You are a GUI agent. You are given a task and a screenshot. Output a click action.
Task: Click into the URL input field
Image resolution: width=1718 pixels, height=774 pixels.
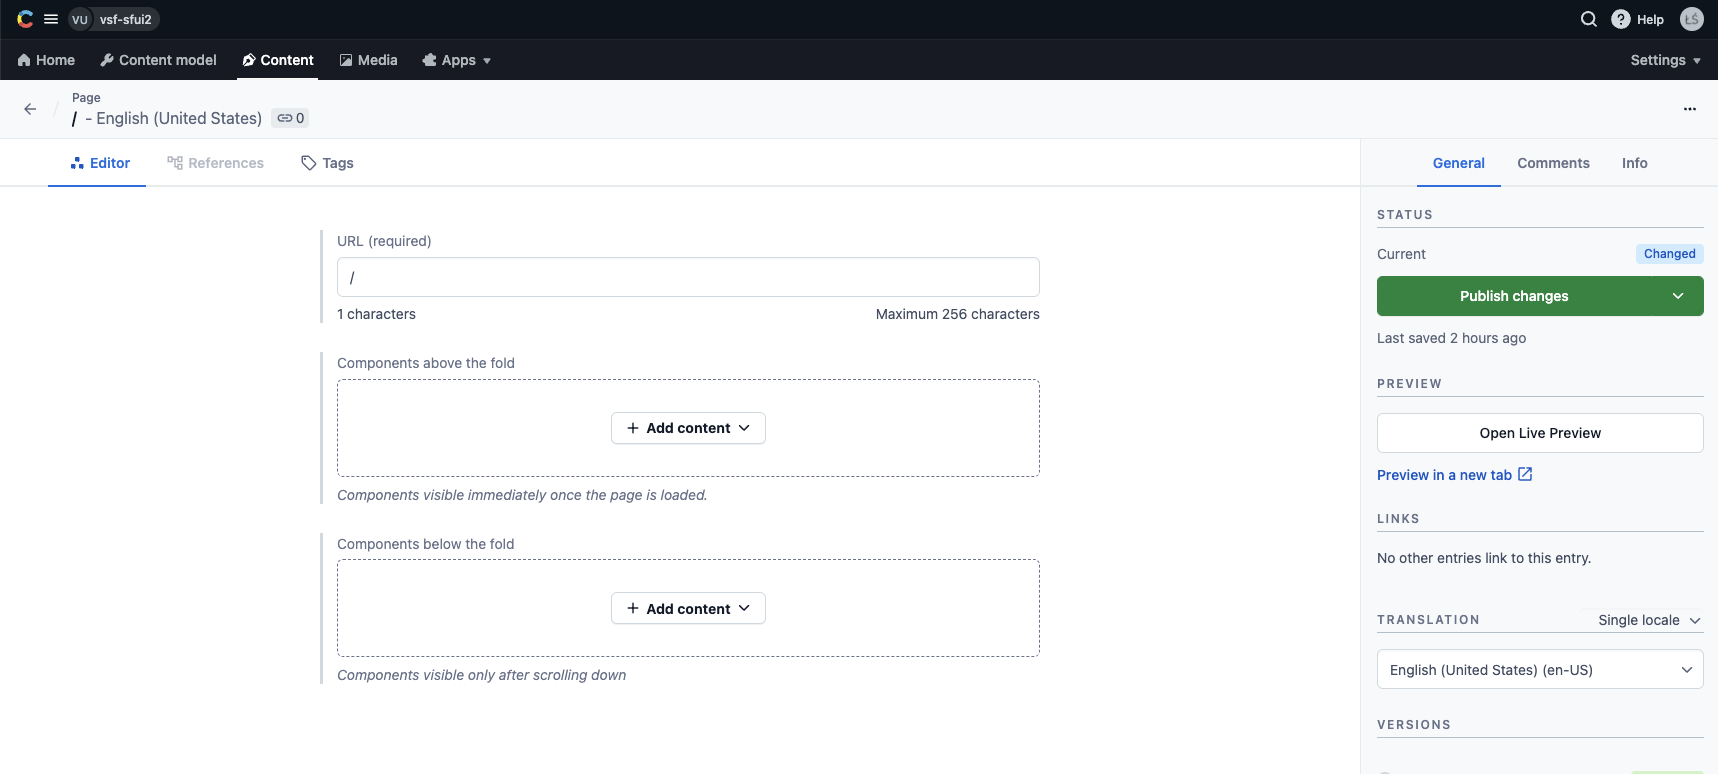[x=688, y=277]
